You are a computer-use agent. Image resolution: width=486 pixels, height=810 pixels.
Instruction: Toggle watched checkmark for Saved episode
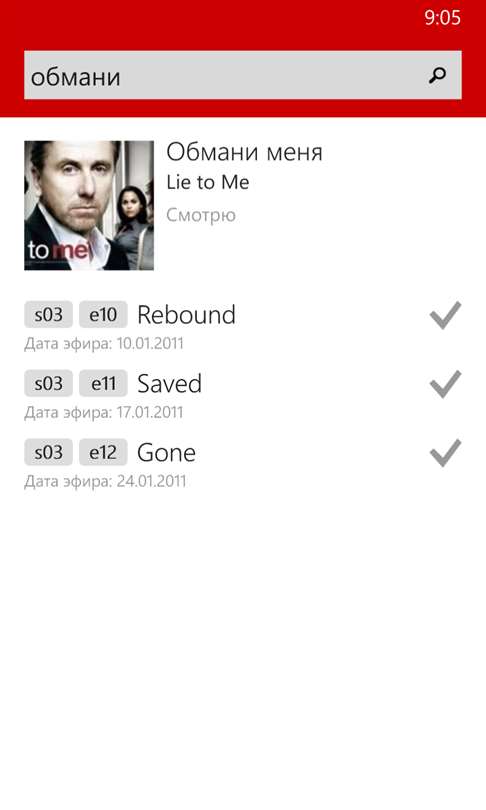click(445, 384)
